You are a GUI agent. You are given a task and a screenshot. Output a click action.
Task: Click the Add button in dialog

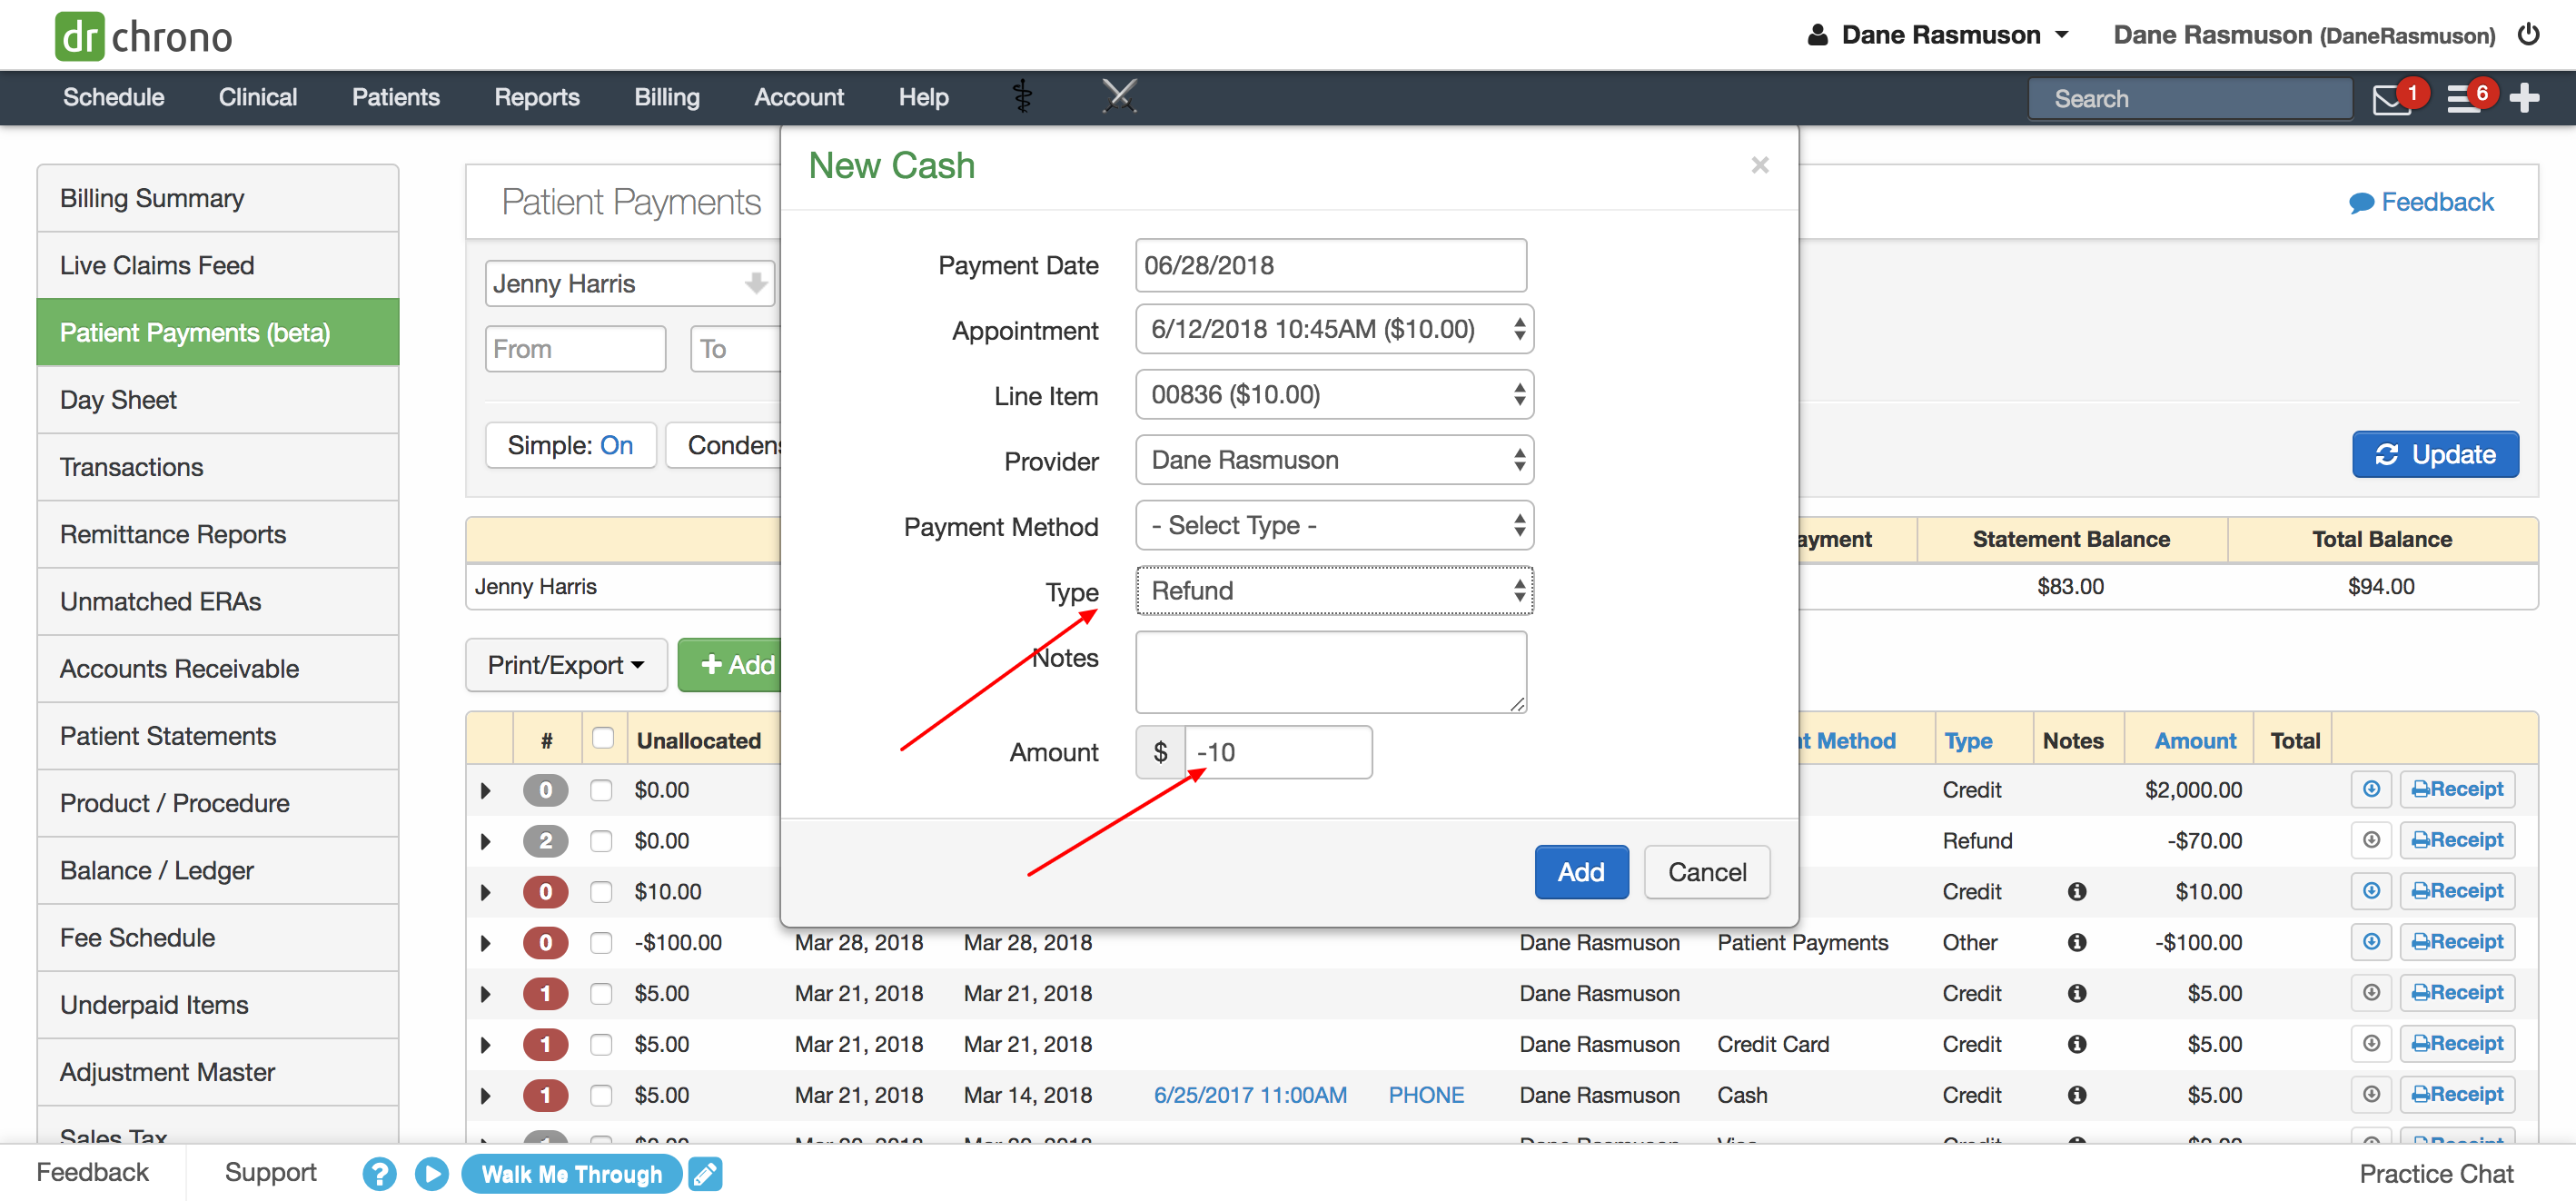point(1581,872)
